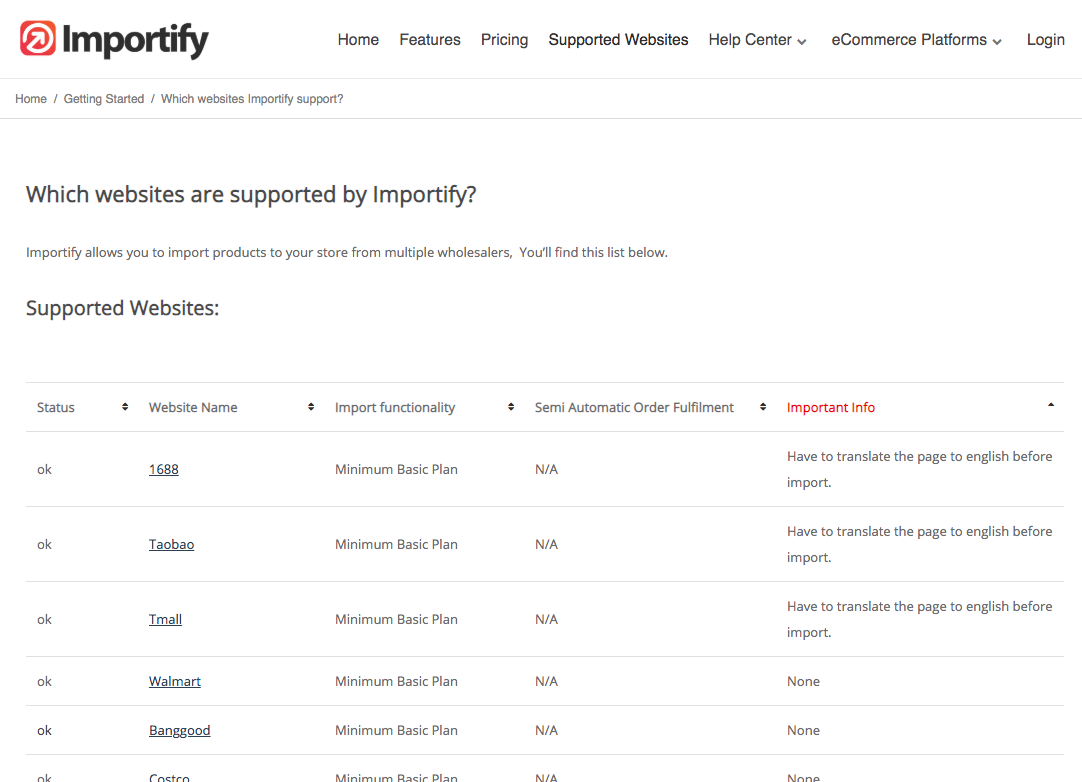Toggle Important Info sort arrow
The width and height of the screenshot is (1082, 782).
click(x=1050, y=405)
